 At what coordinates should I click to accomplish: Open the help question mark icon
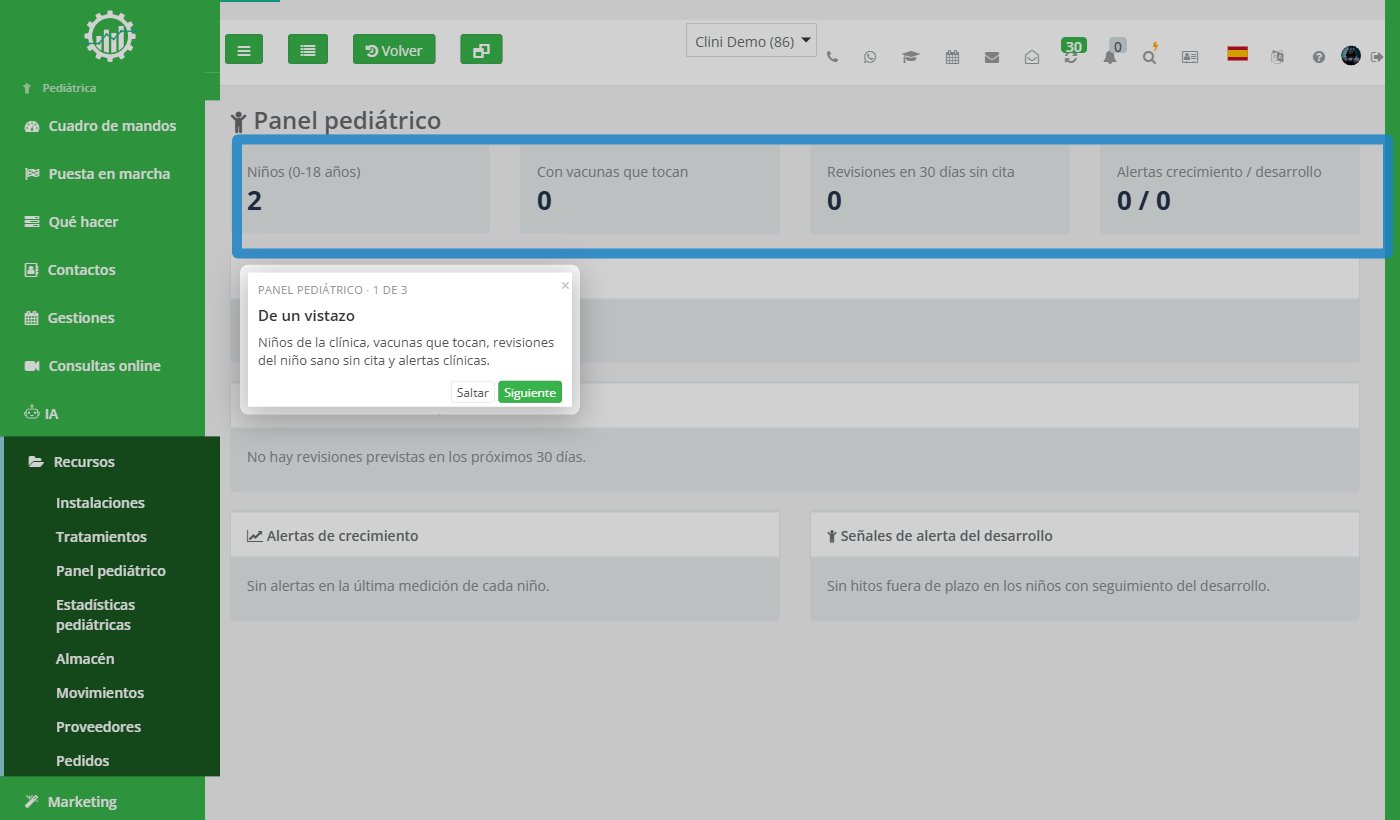(x=1319, y=57)
